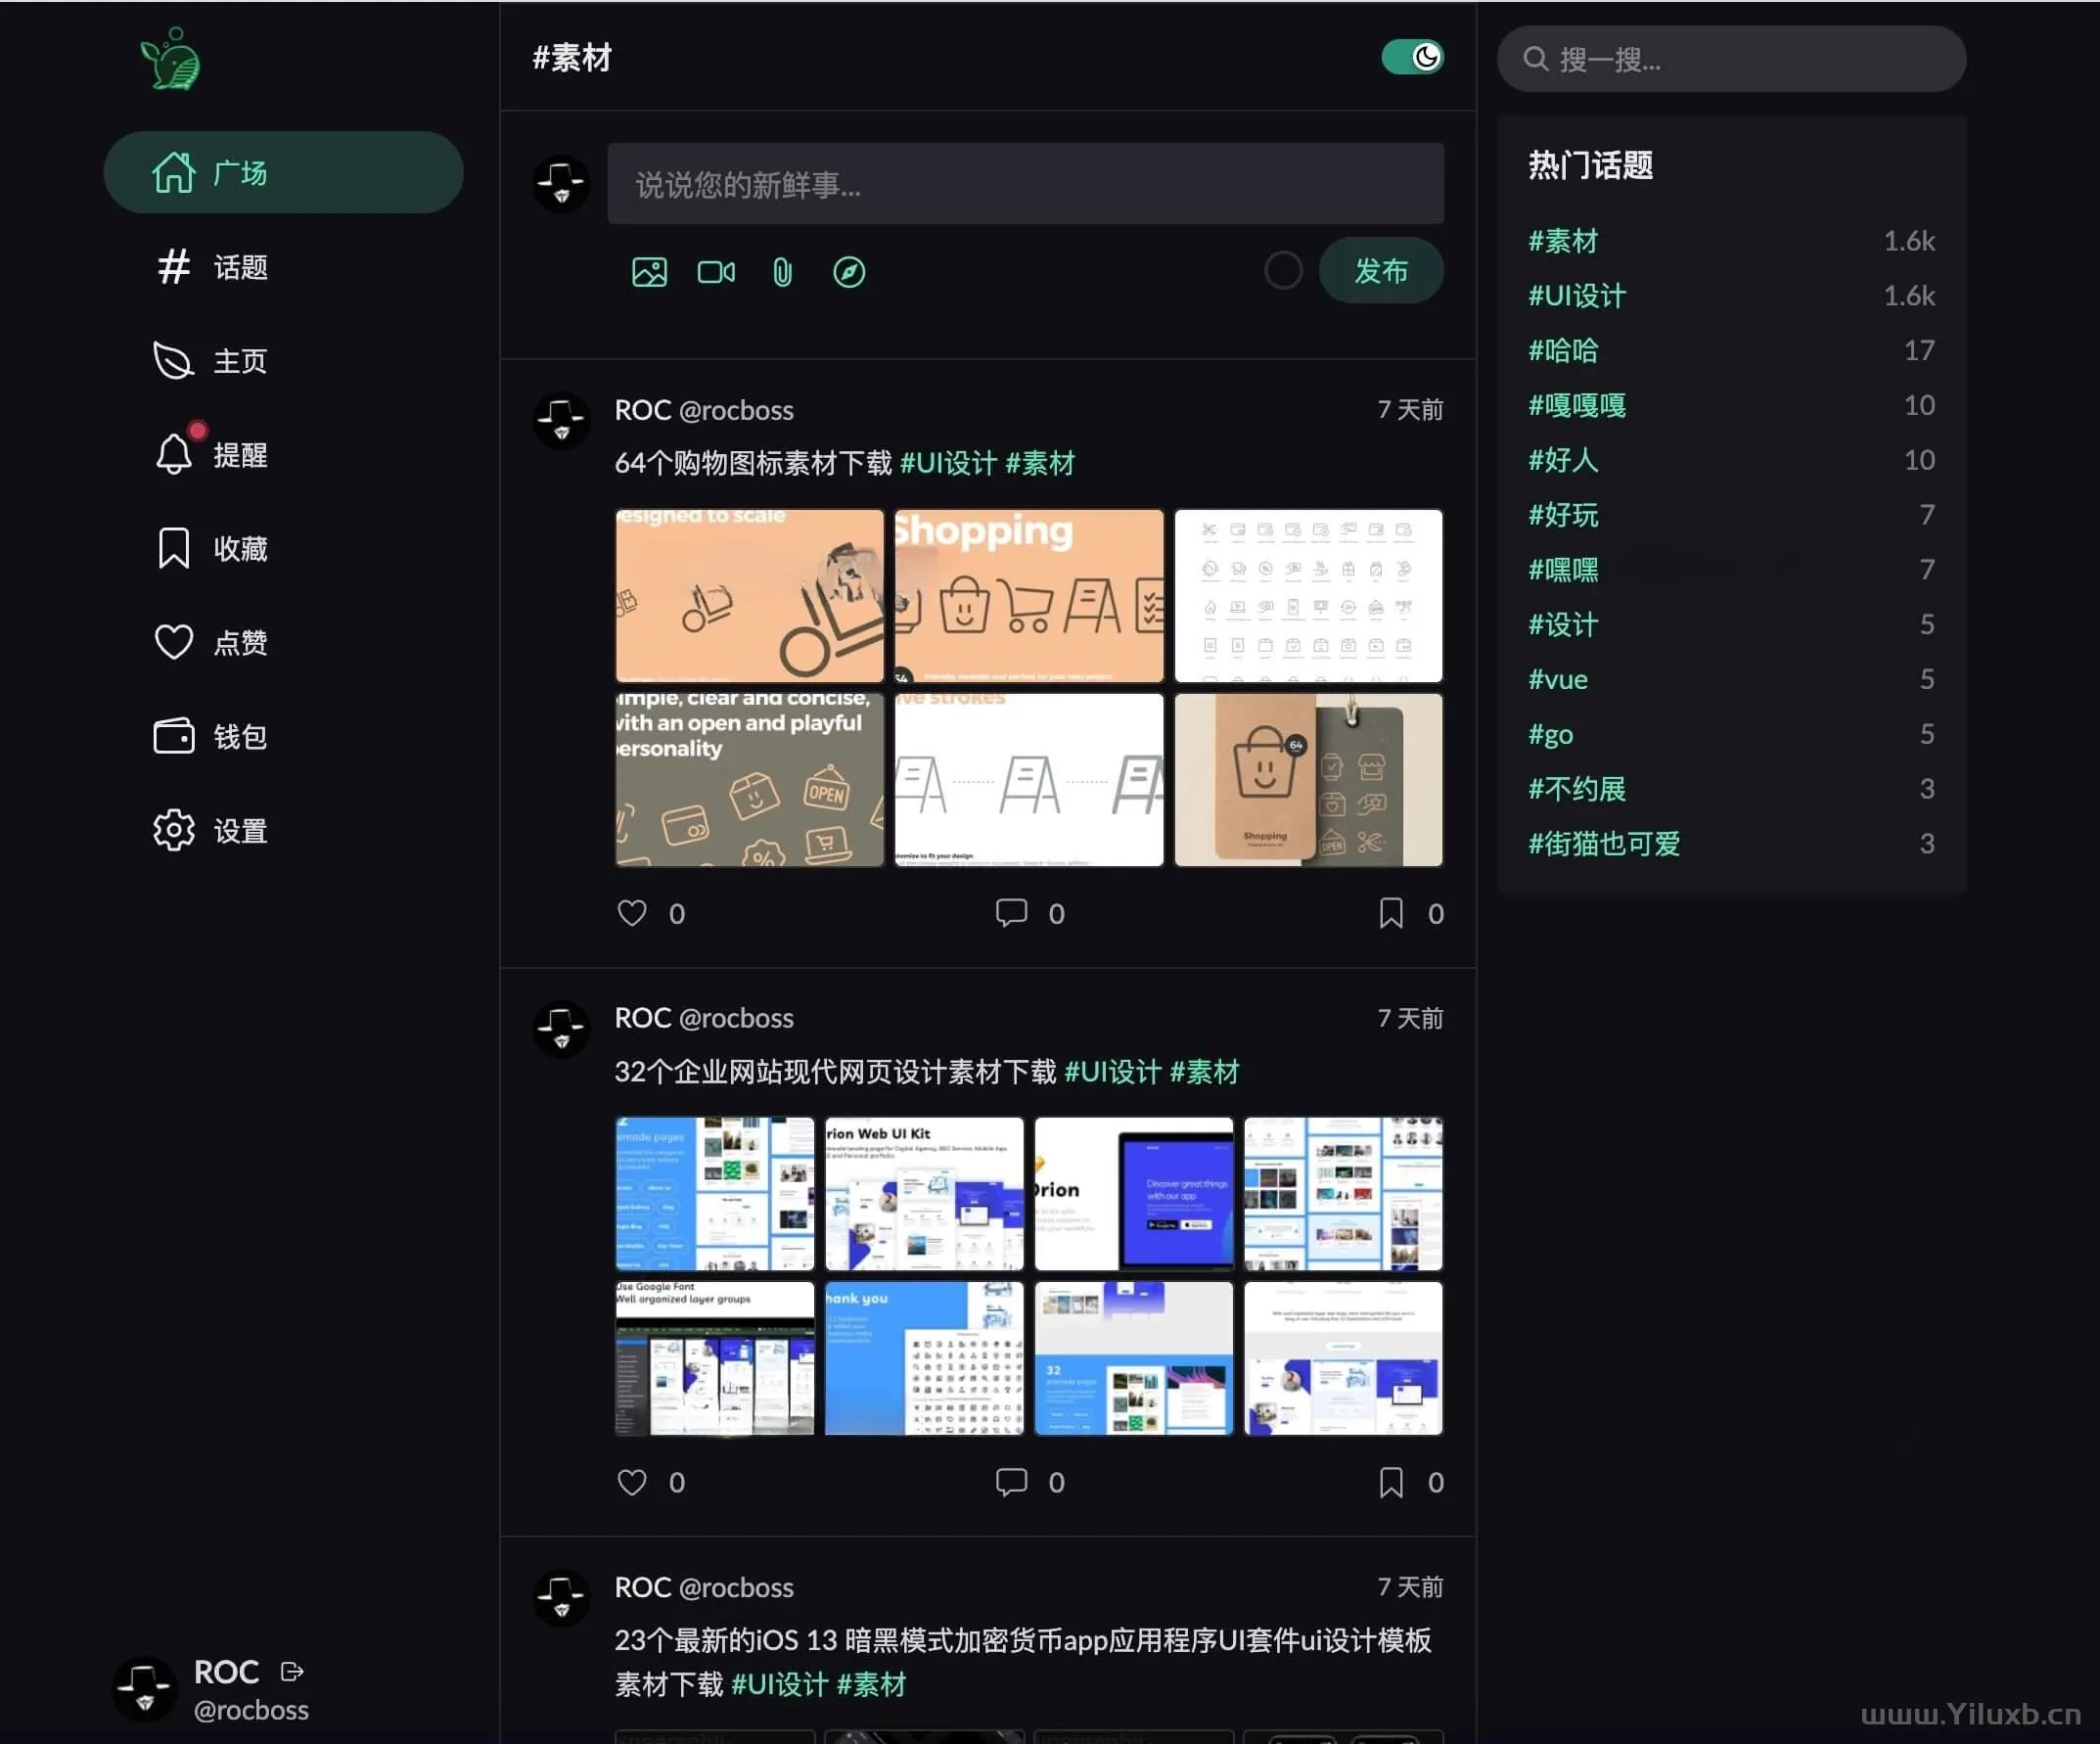Image resolution: width=2100 pixels, height=1744 pixels.
Task: Open hot topic #好人
Action: point(1563,460)
